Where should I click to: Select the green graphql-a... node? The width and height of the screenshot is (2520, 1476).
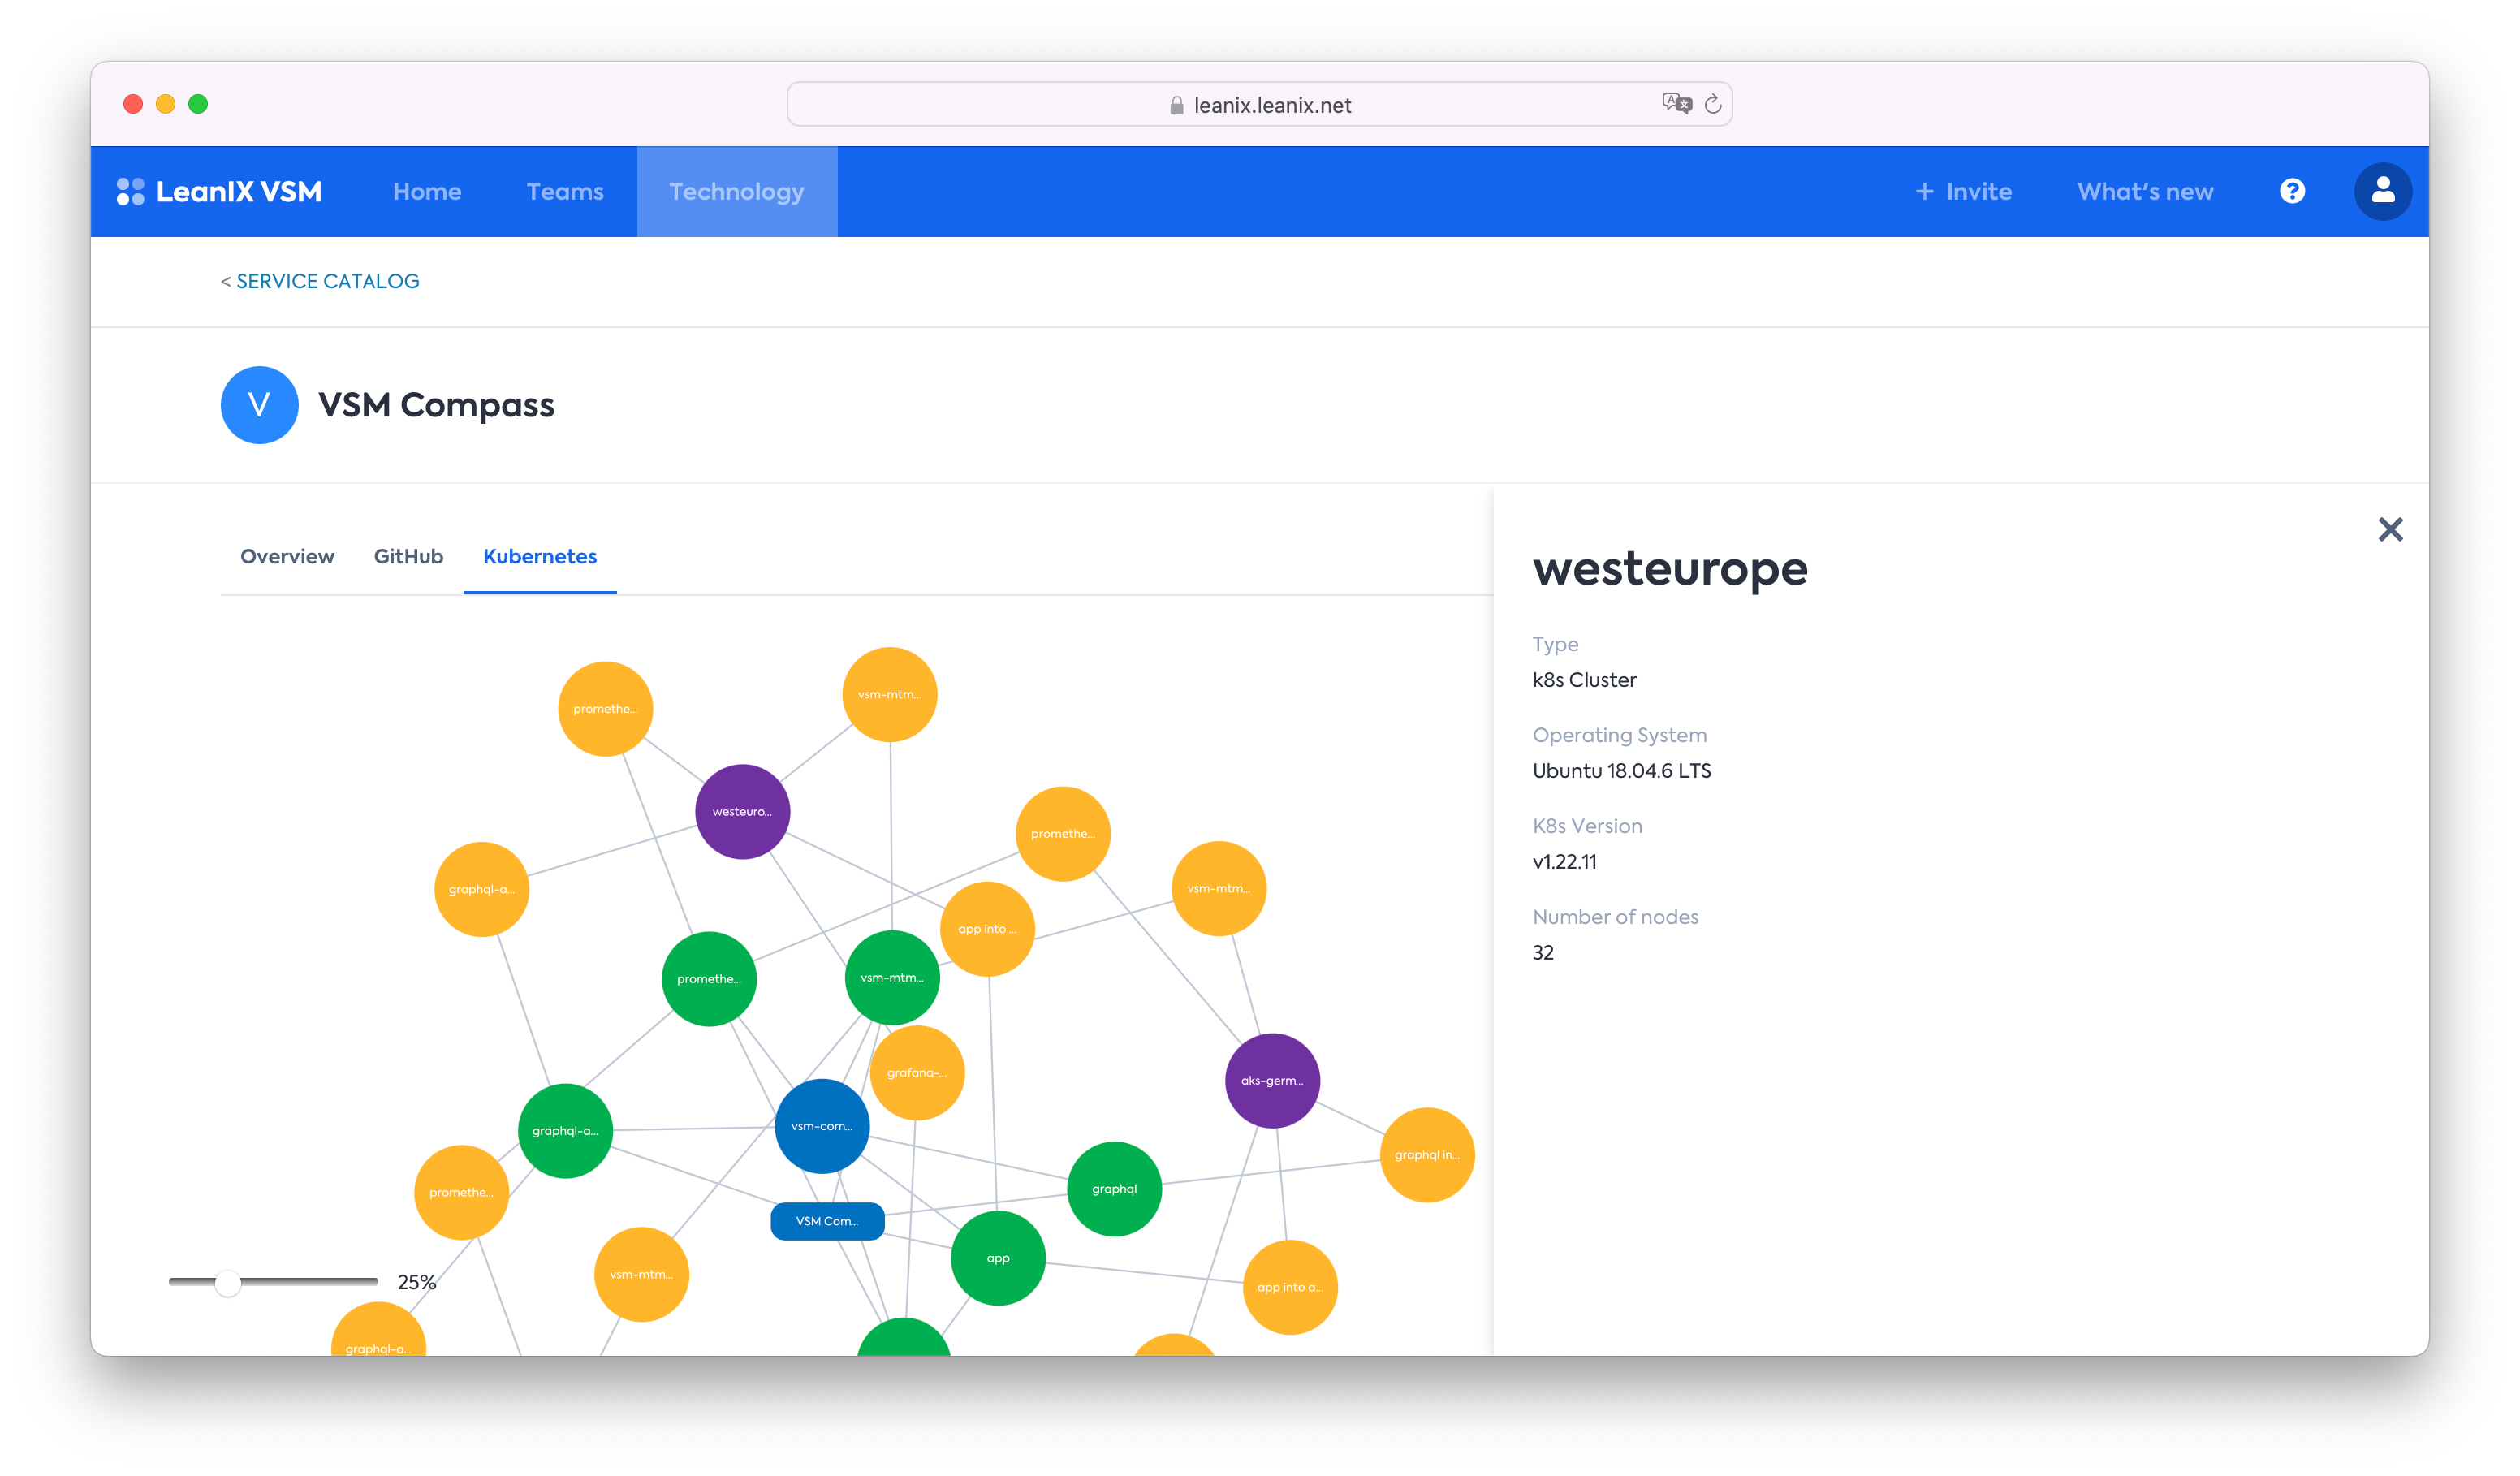coord(565,1131)
